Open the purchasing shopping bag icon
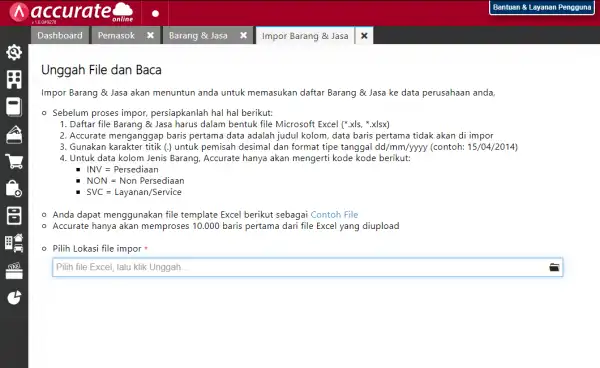600x368 pixels. coord(14,189)
